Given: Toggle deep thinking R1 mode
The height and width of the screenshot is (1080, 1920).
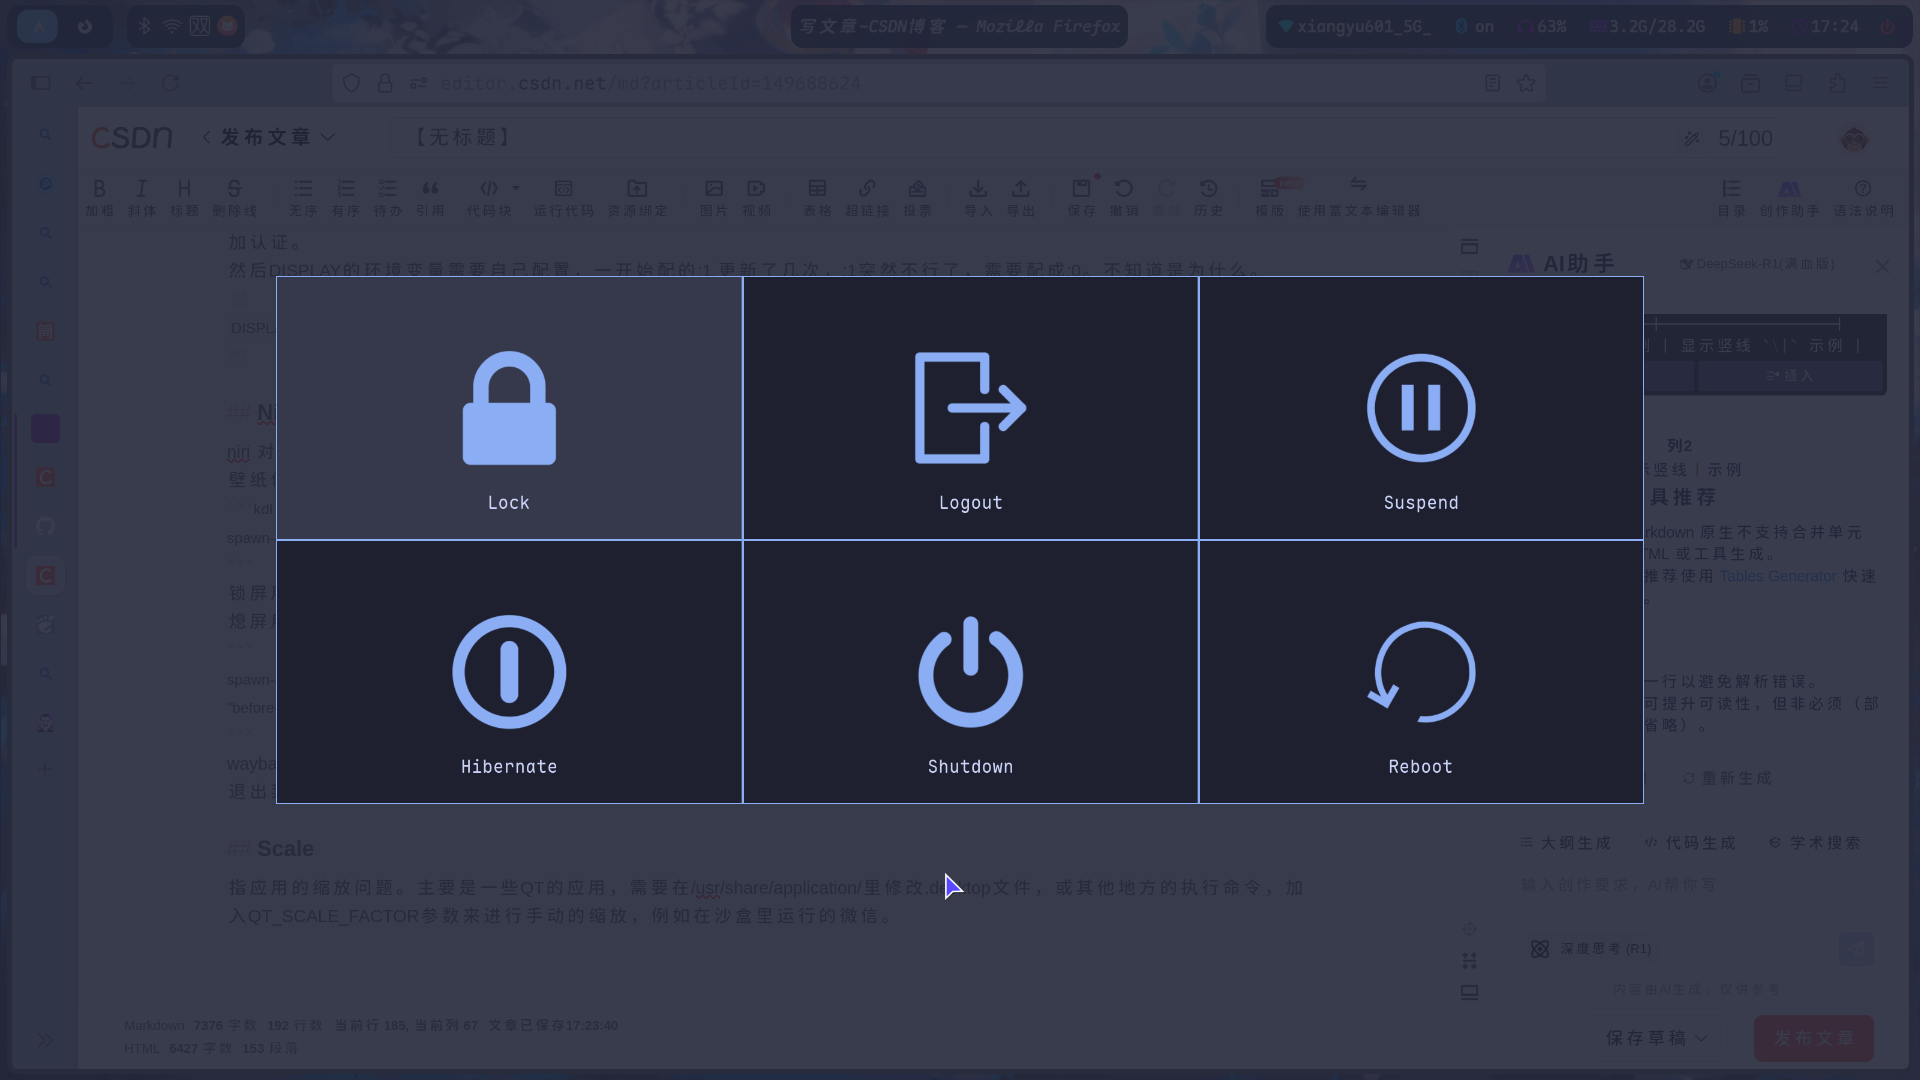Looking at the screenshot, I should [x=1591, y=948].
